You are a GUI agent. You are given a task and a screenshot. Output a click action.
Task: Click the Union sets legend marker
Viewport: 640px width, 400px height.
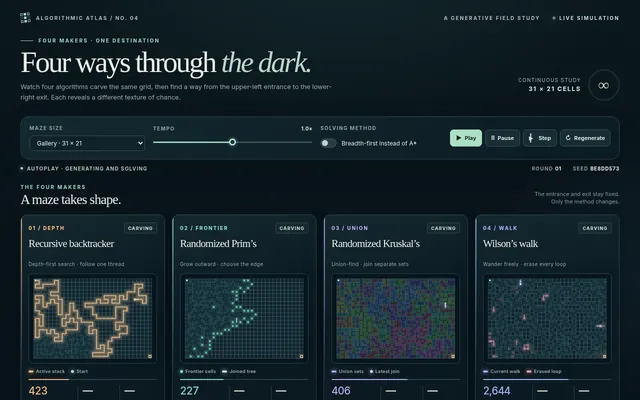pos(334,371)
